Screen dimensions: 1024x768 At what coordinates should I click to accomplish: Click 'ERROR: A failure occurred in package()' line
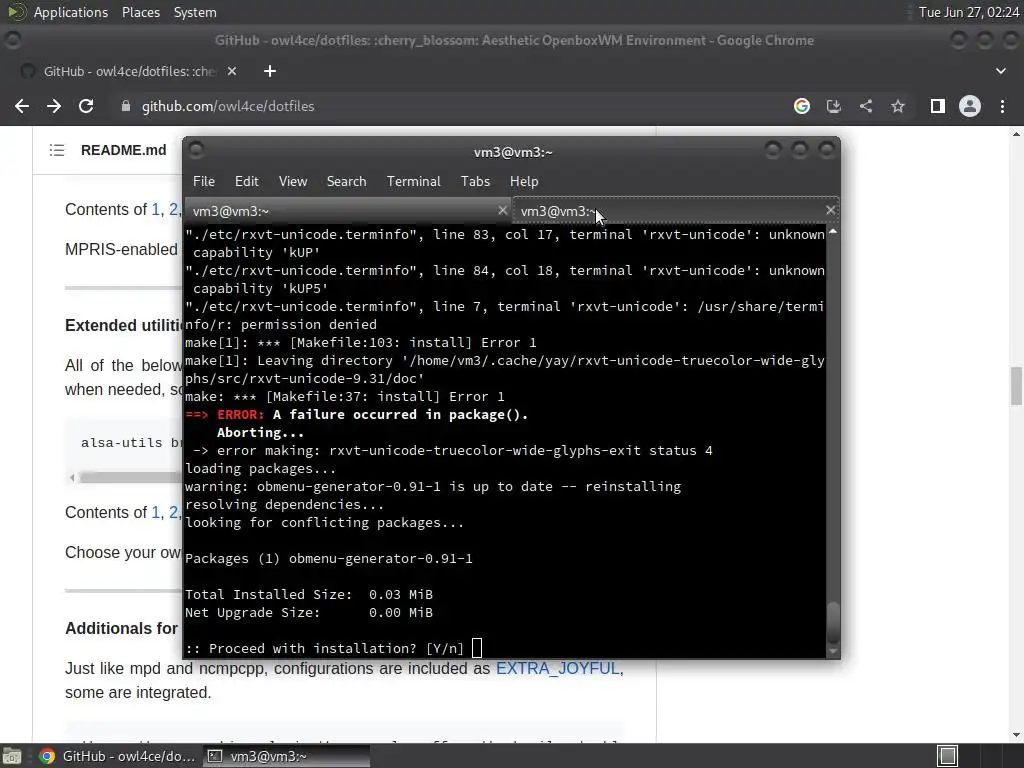357,415
